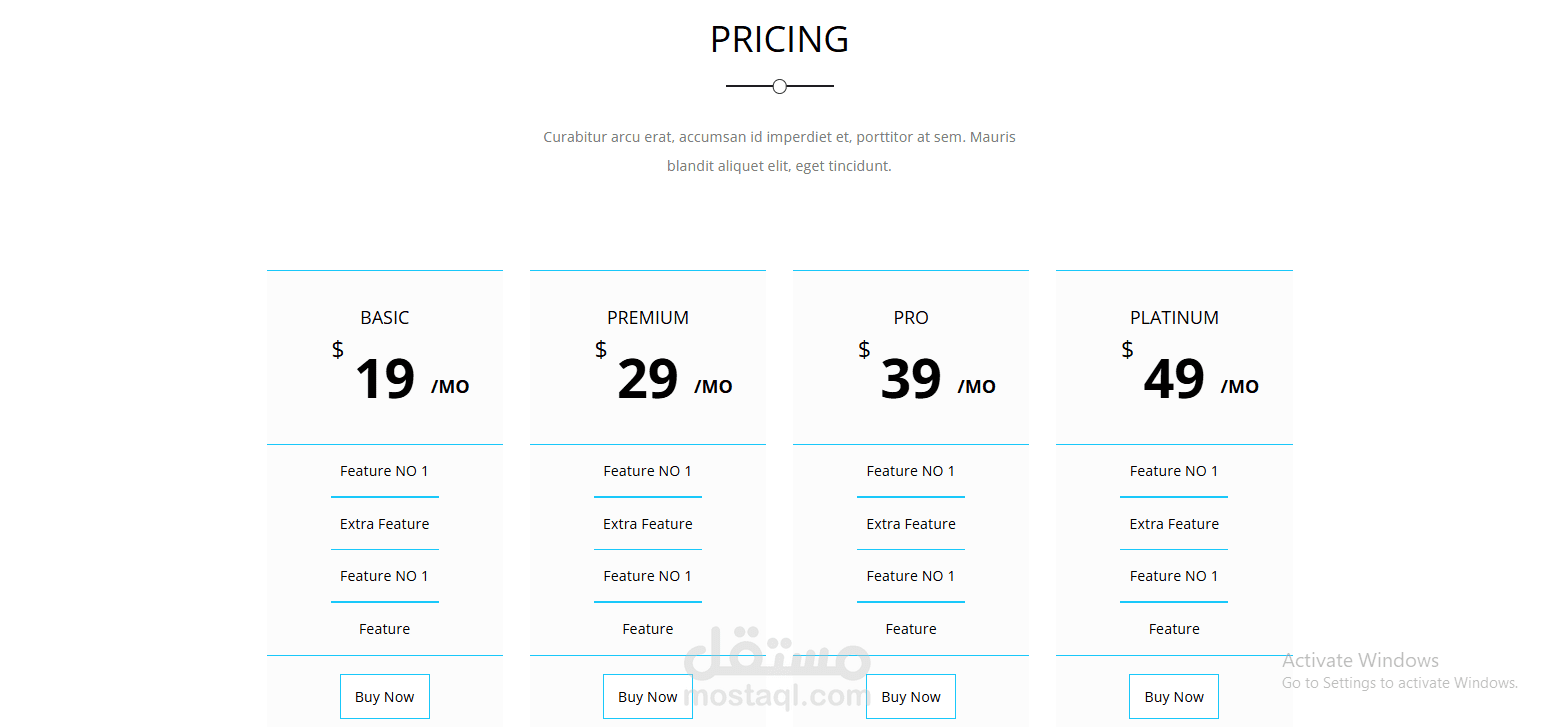The width and height of the screenshot is (1555, 727).
Task: Click Buy Now under the Basic plan
Action: (385, 697)
